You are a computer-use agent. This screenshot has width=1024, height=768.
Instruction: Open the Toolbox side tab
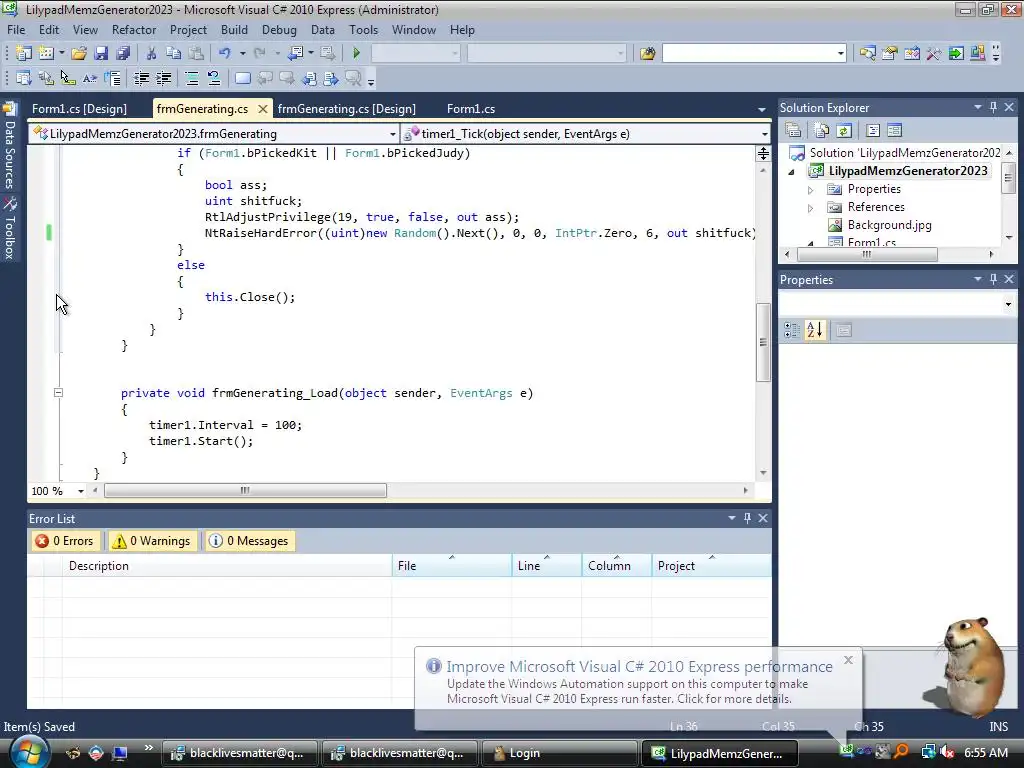click(10, 227)
